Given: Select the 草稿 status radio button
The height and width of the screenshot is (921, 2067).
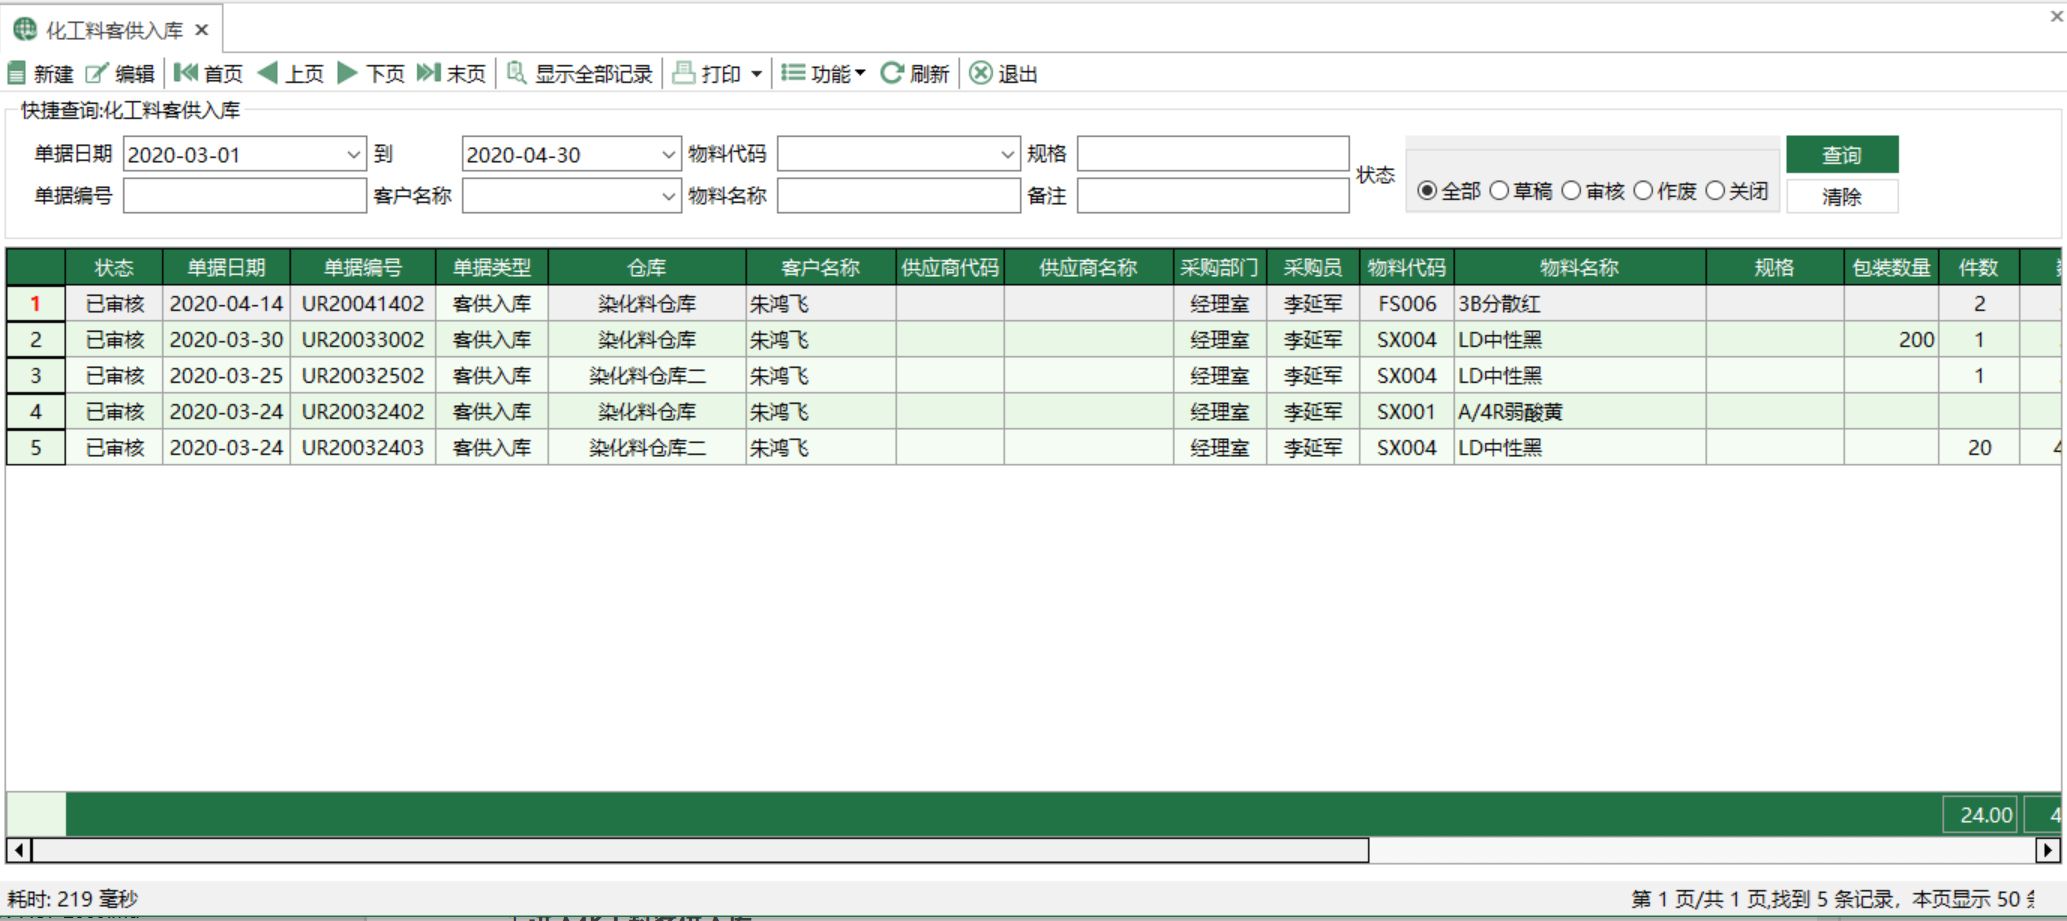Looking at the screenshot, I should point(1499,190).
